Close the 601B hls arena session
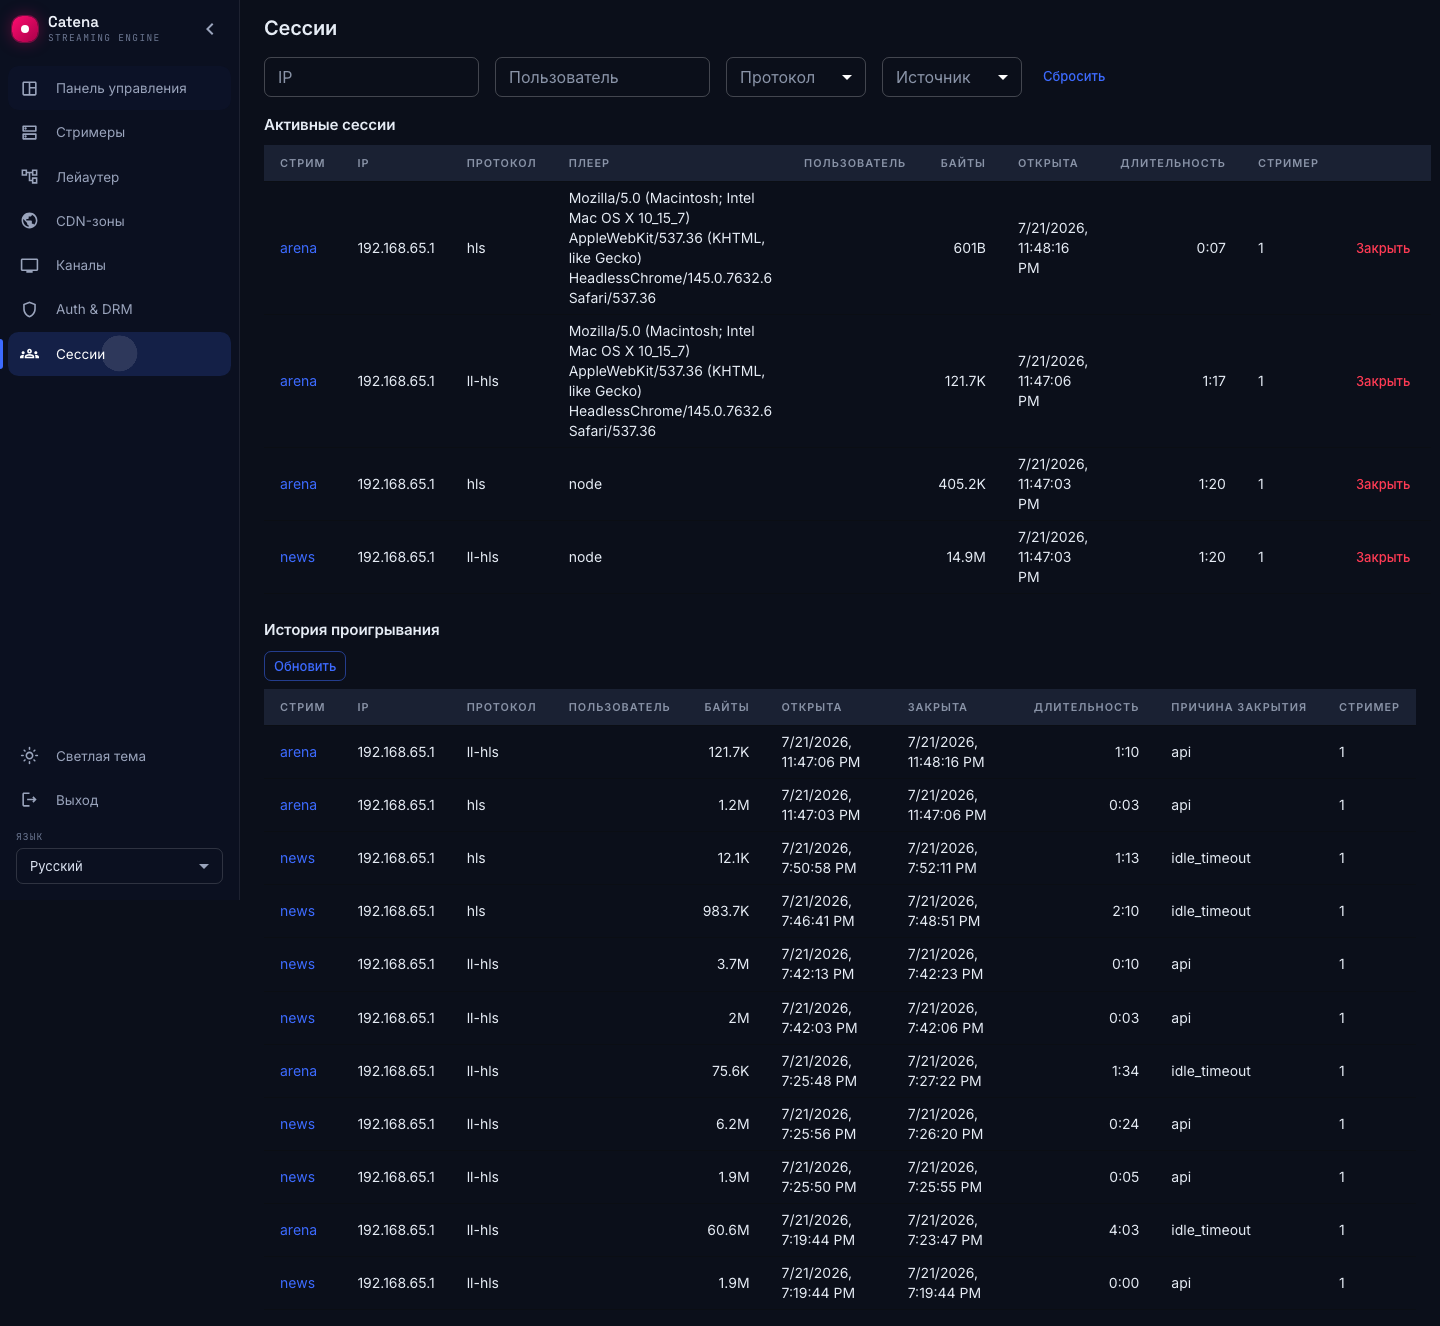Screen dimensions: 1440x1326 click(x=1383, y=248)
